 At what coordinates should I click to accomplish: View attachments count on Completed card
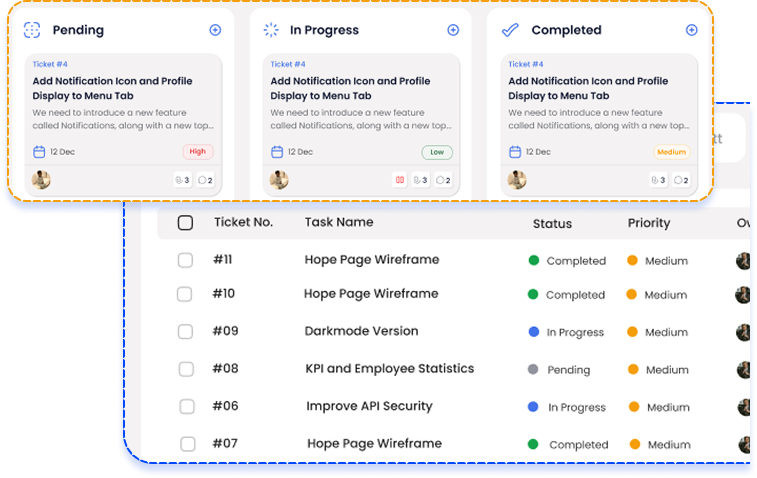pos(658,180)
